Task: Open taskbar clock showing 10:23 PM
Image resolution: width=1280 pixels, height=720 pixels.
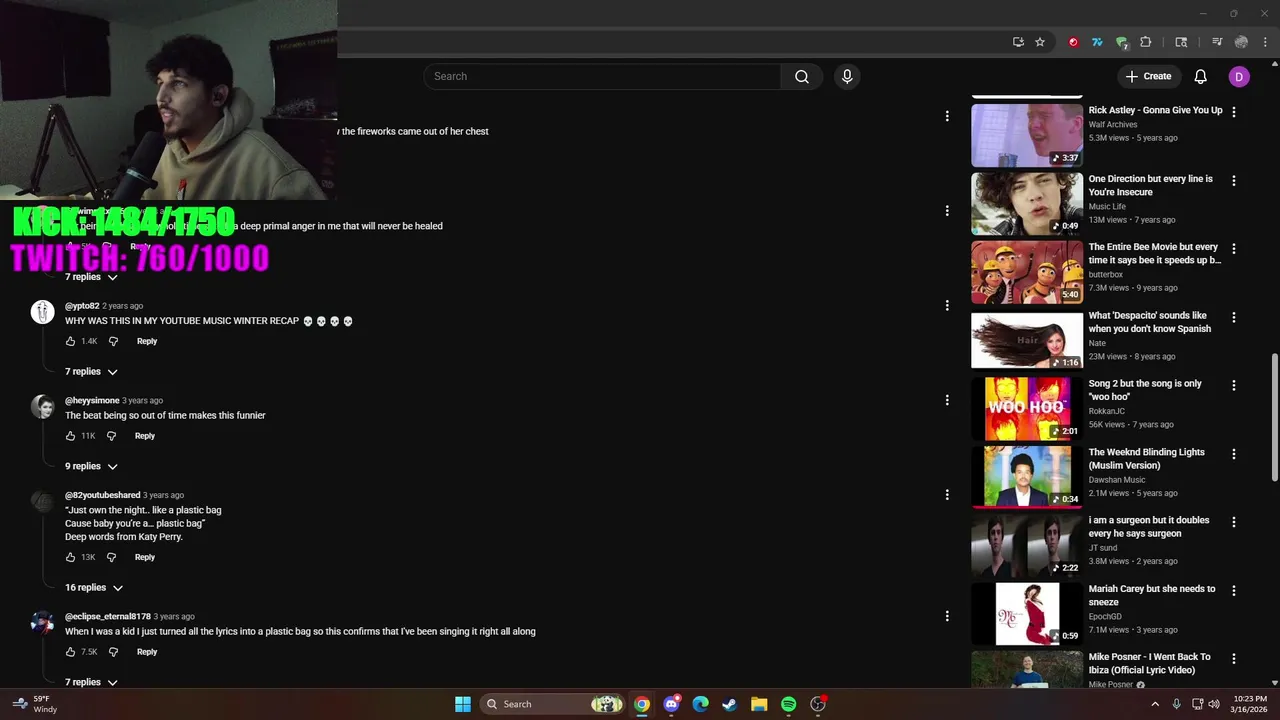Action: pos(1250,704)
